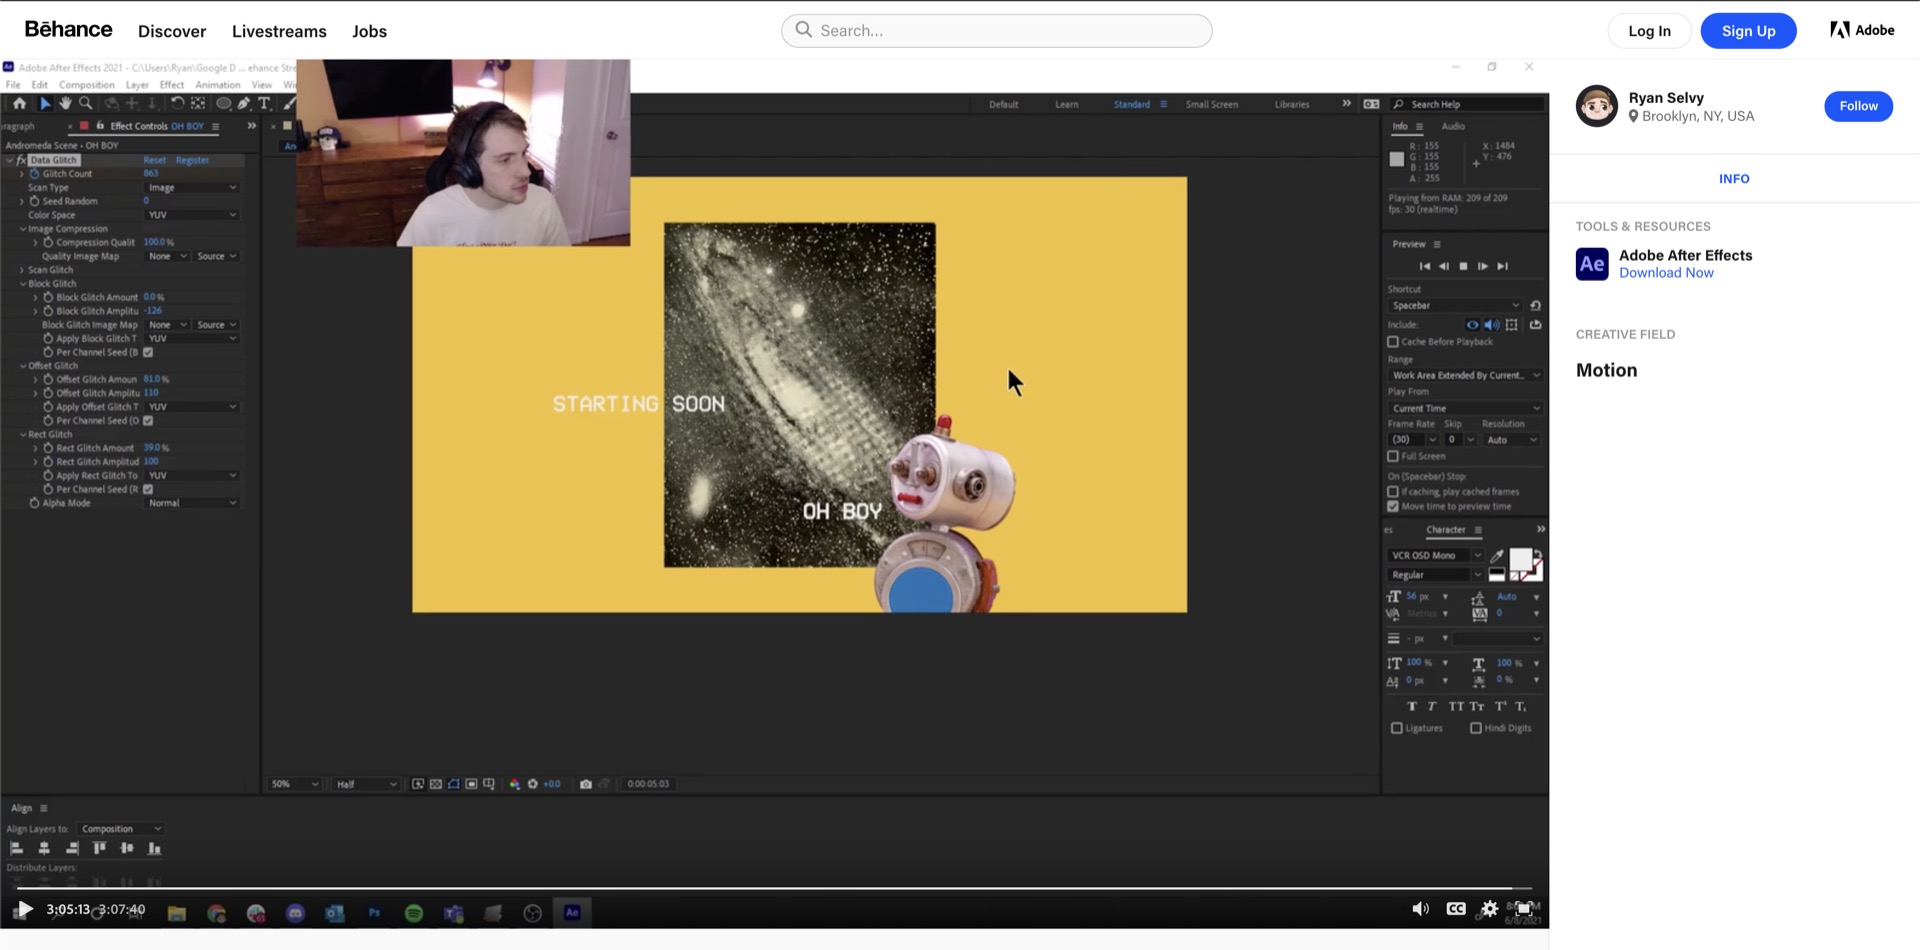Open the Scan Type dropdown set to Image
Screen dimensions: 1920x950
(x=192, y=188)
